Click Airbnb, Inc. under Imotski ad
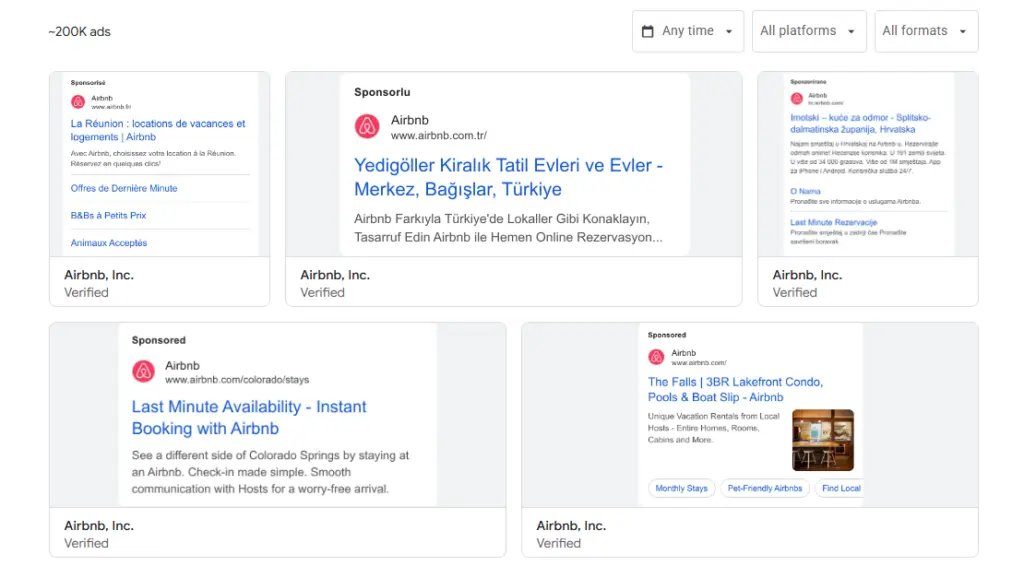The width and height of the screenshot is (1024, 566). (807, 275)
